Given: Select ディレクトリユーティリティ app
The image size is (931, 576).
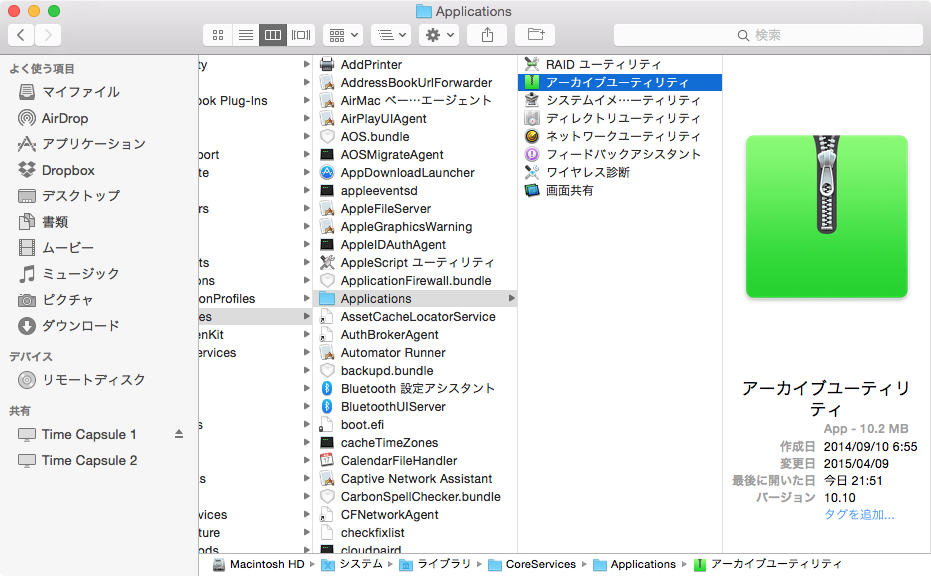Looking at the screenshot, I should (x=620, y=118).
